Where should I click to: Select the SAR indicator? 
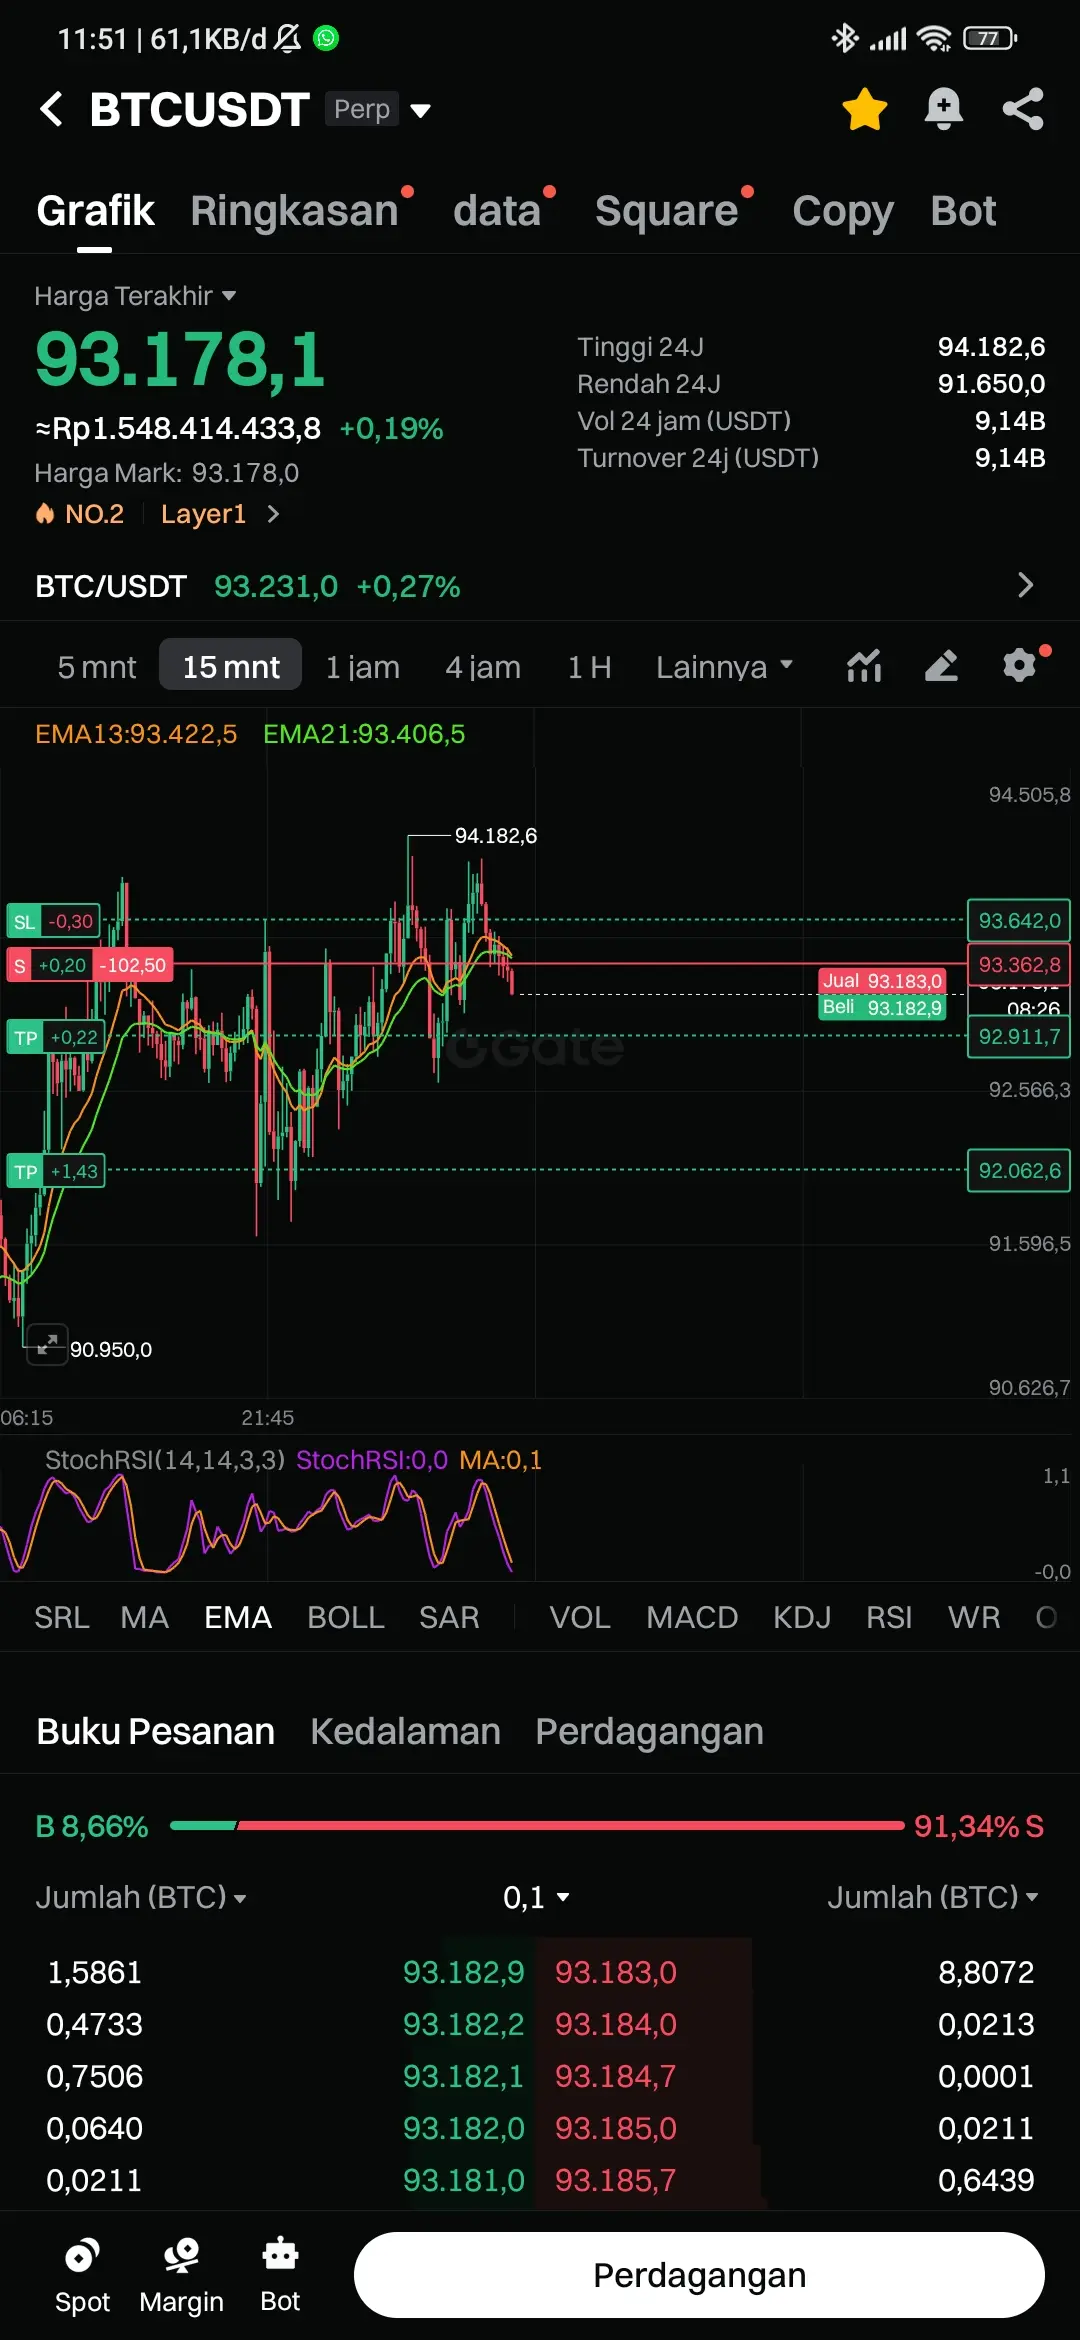449,1617
